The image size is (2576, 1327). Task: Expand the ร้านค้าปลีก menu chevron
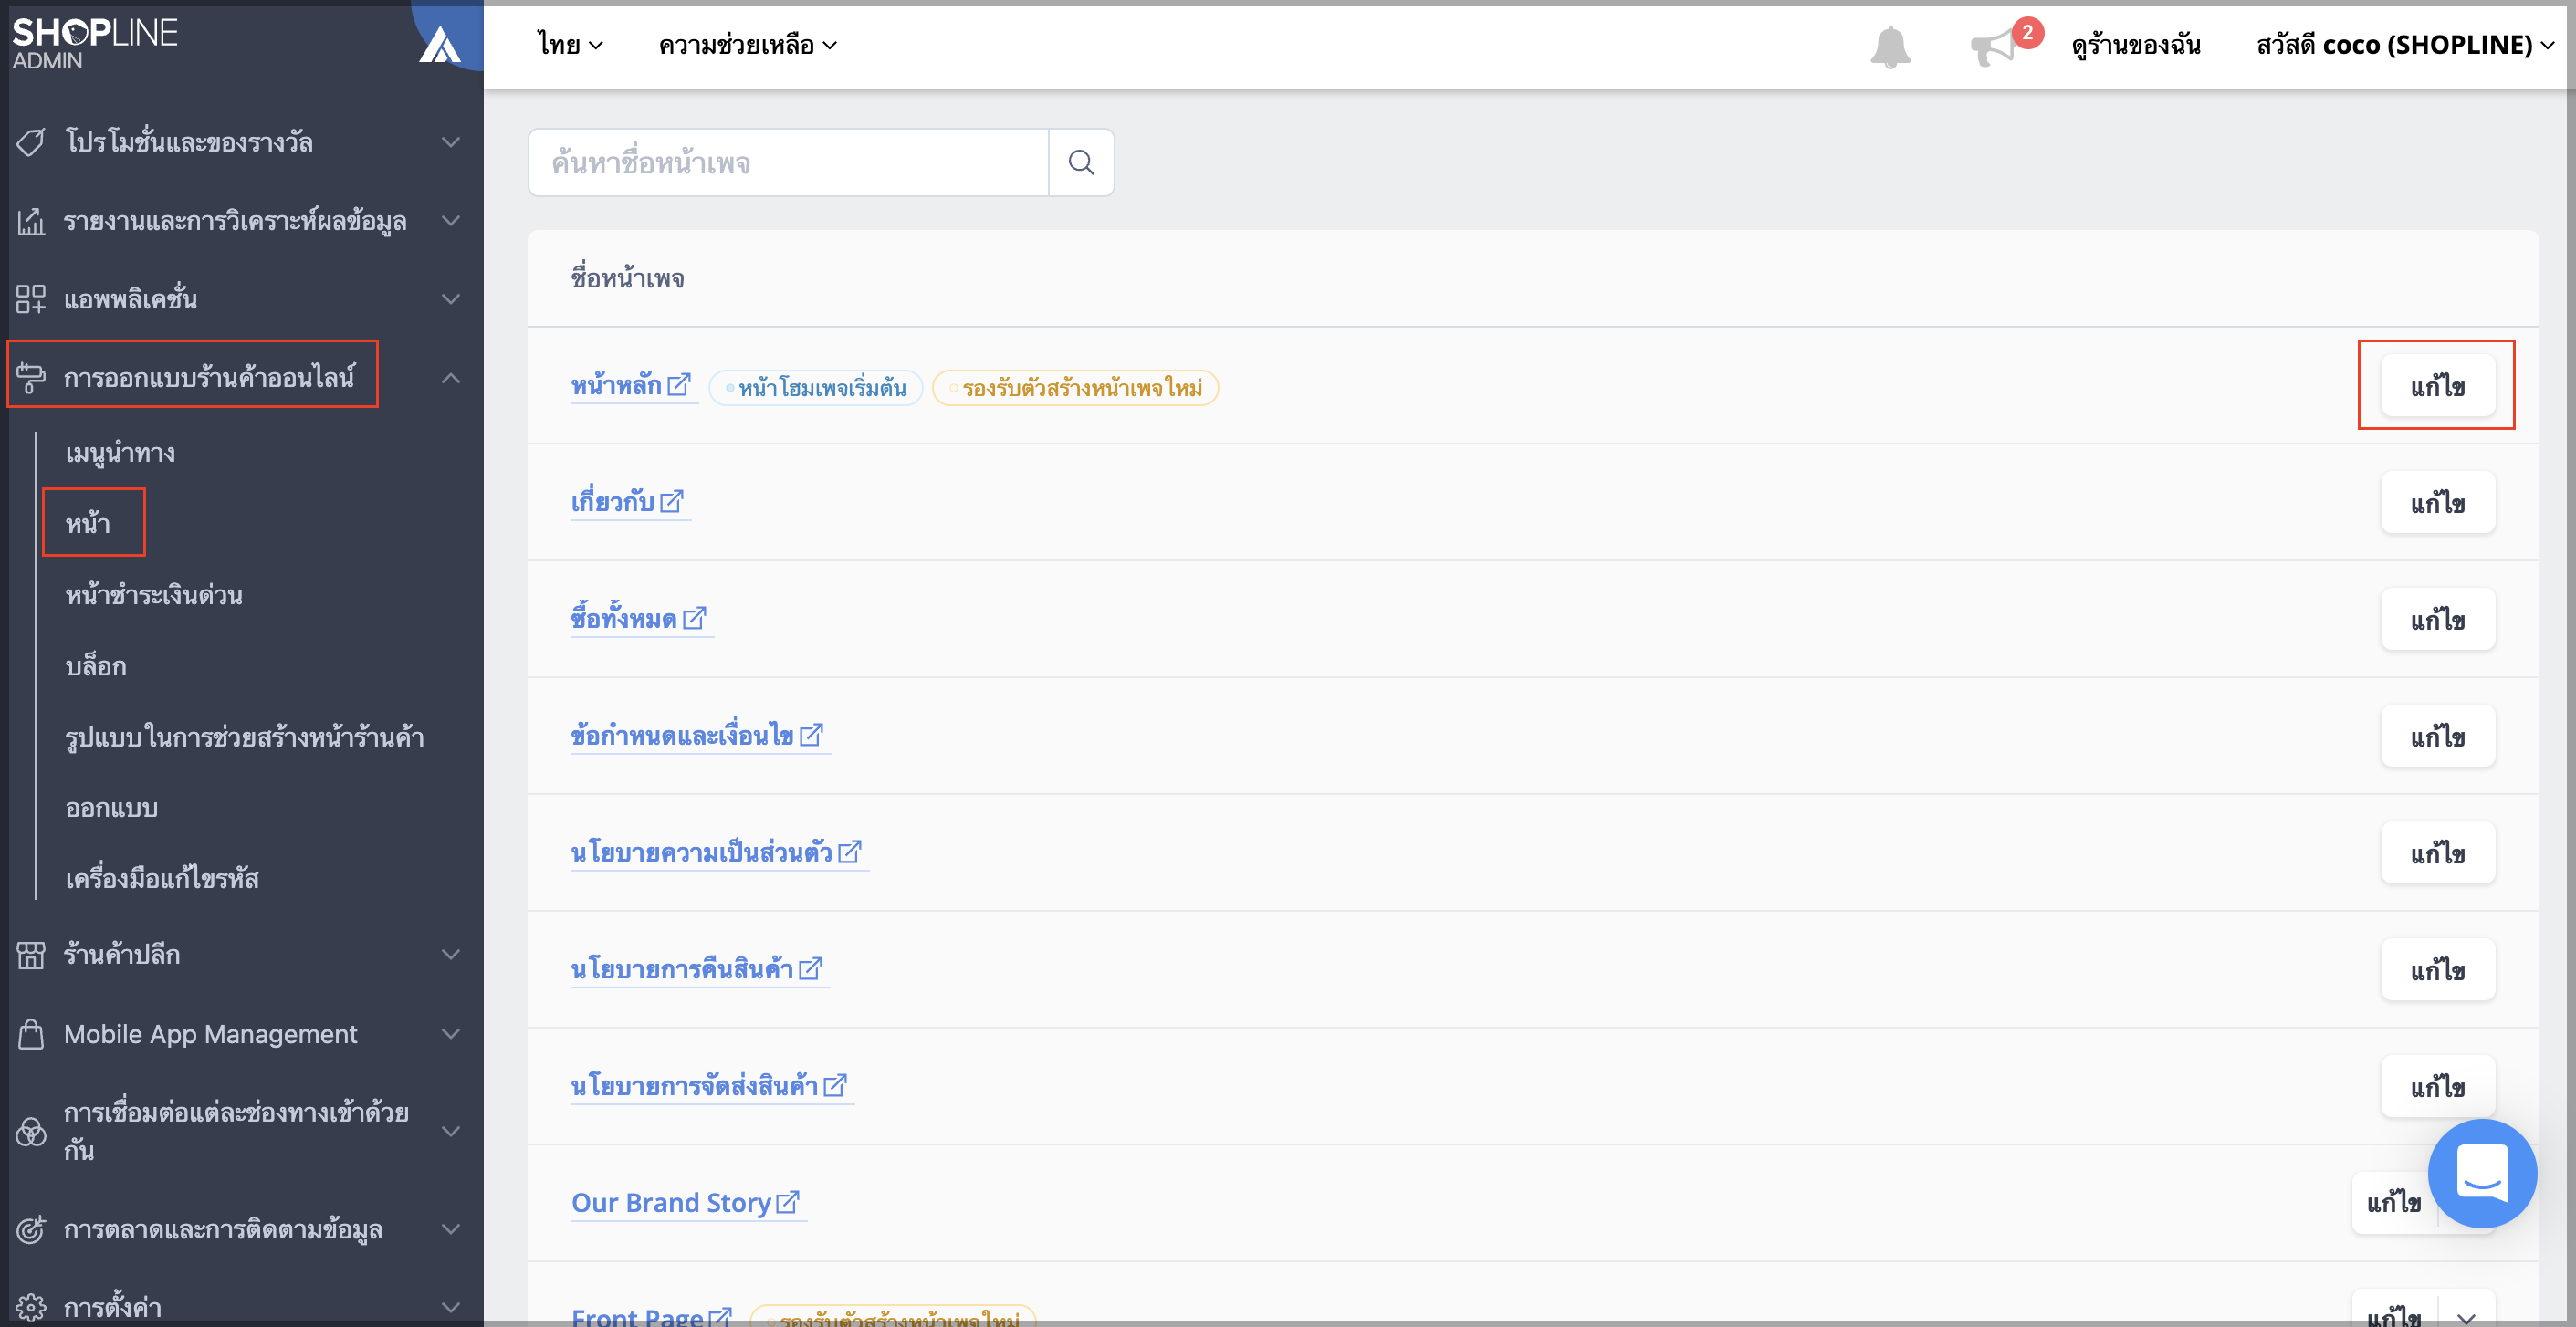pos(451,955)
